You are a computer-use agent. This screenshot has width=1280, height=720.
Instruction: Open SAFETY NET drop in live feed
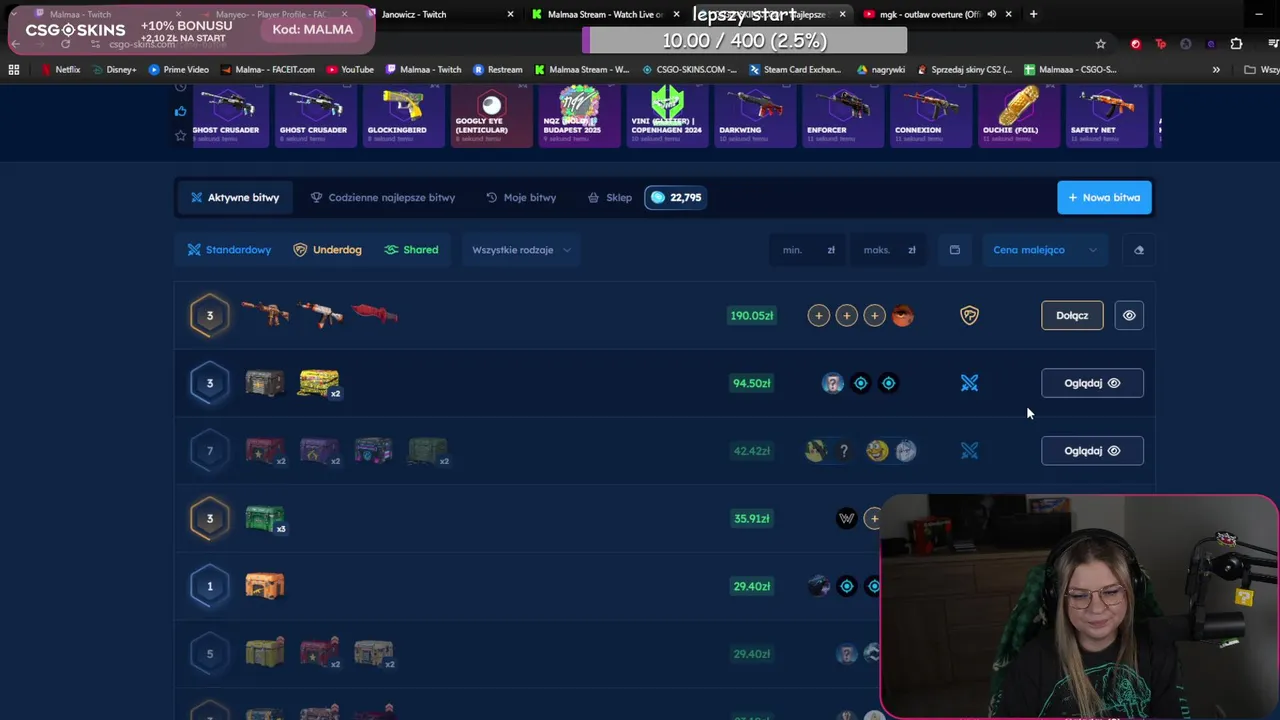[x=1106, y=115]
